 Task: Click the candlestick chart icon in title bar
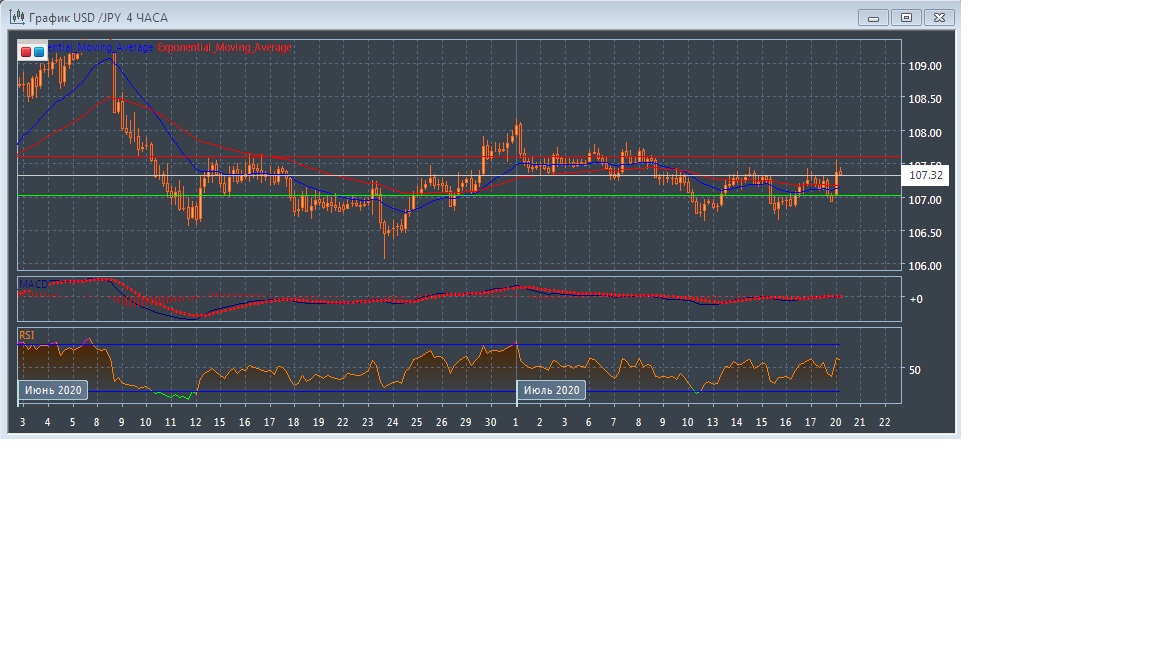[15, 17]
